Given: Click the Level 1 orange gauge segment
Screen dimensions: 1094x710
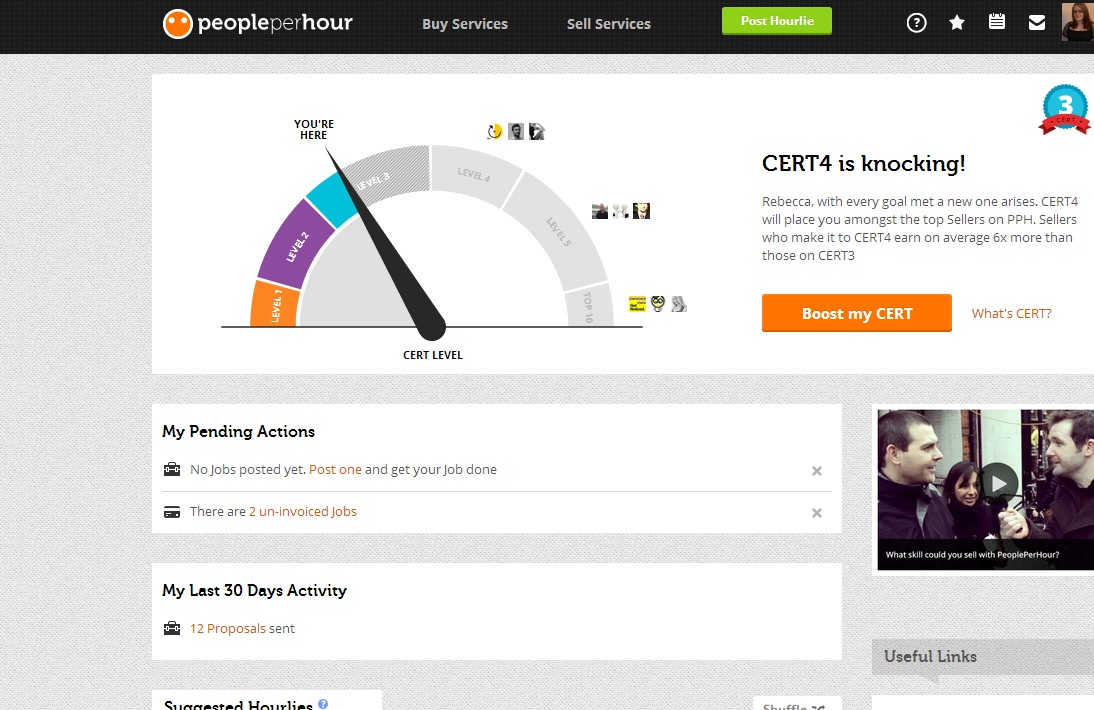Looking at the screenshot, I should 275,304.
